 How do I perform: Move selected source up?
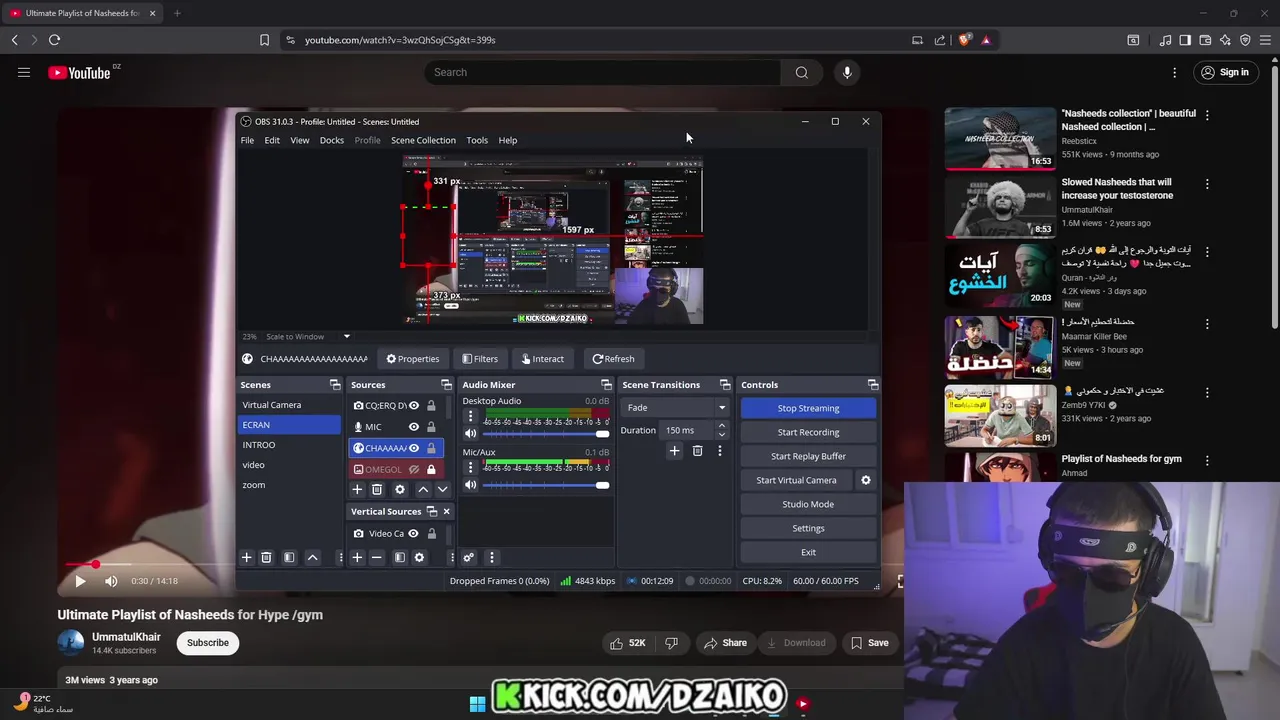coord(423,489)
